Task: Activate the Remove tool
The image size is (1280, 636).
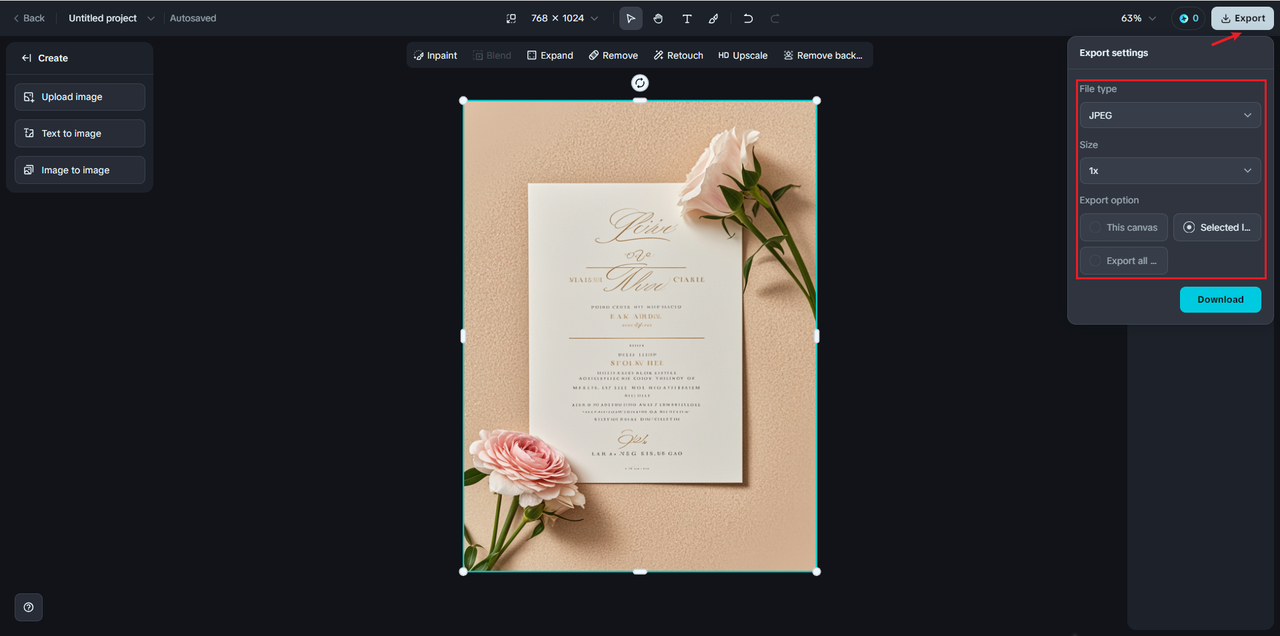Action: (x=613, y=55)
